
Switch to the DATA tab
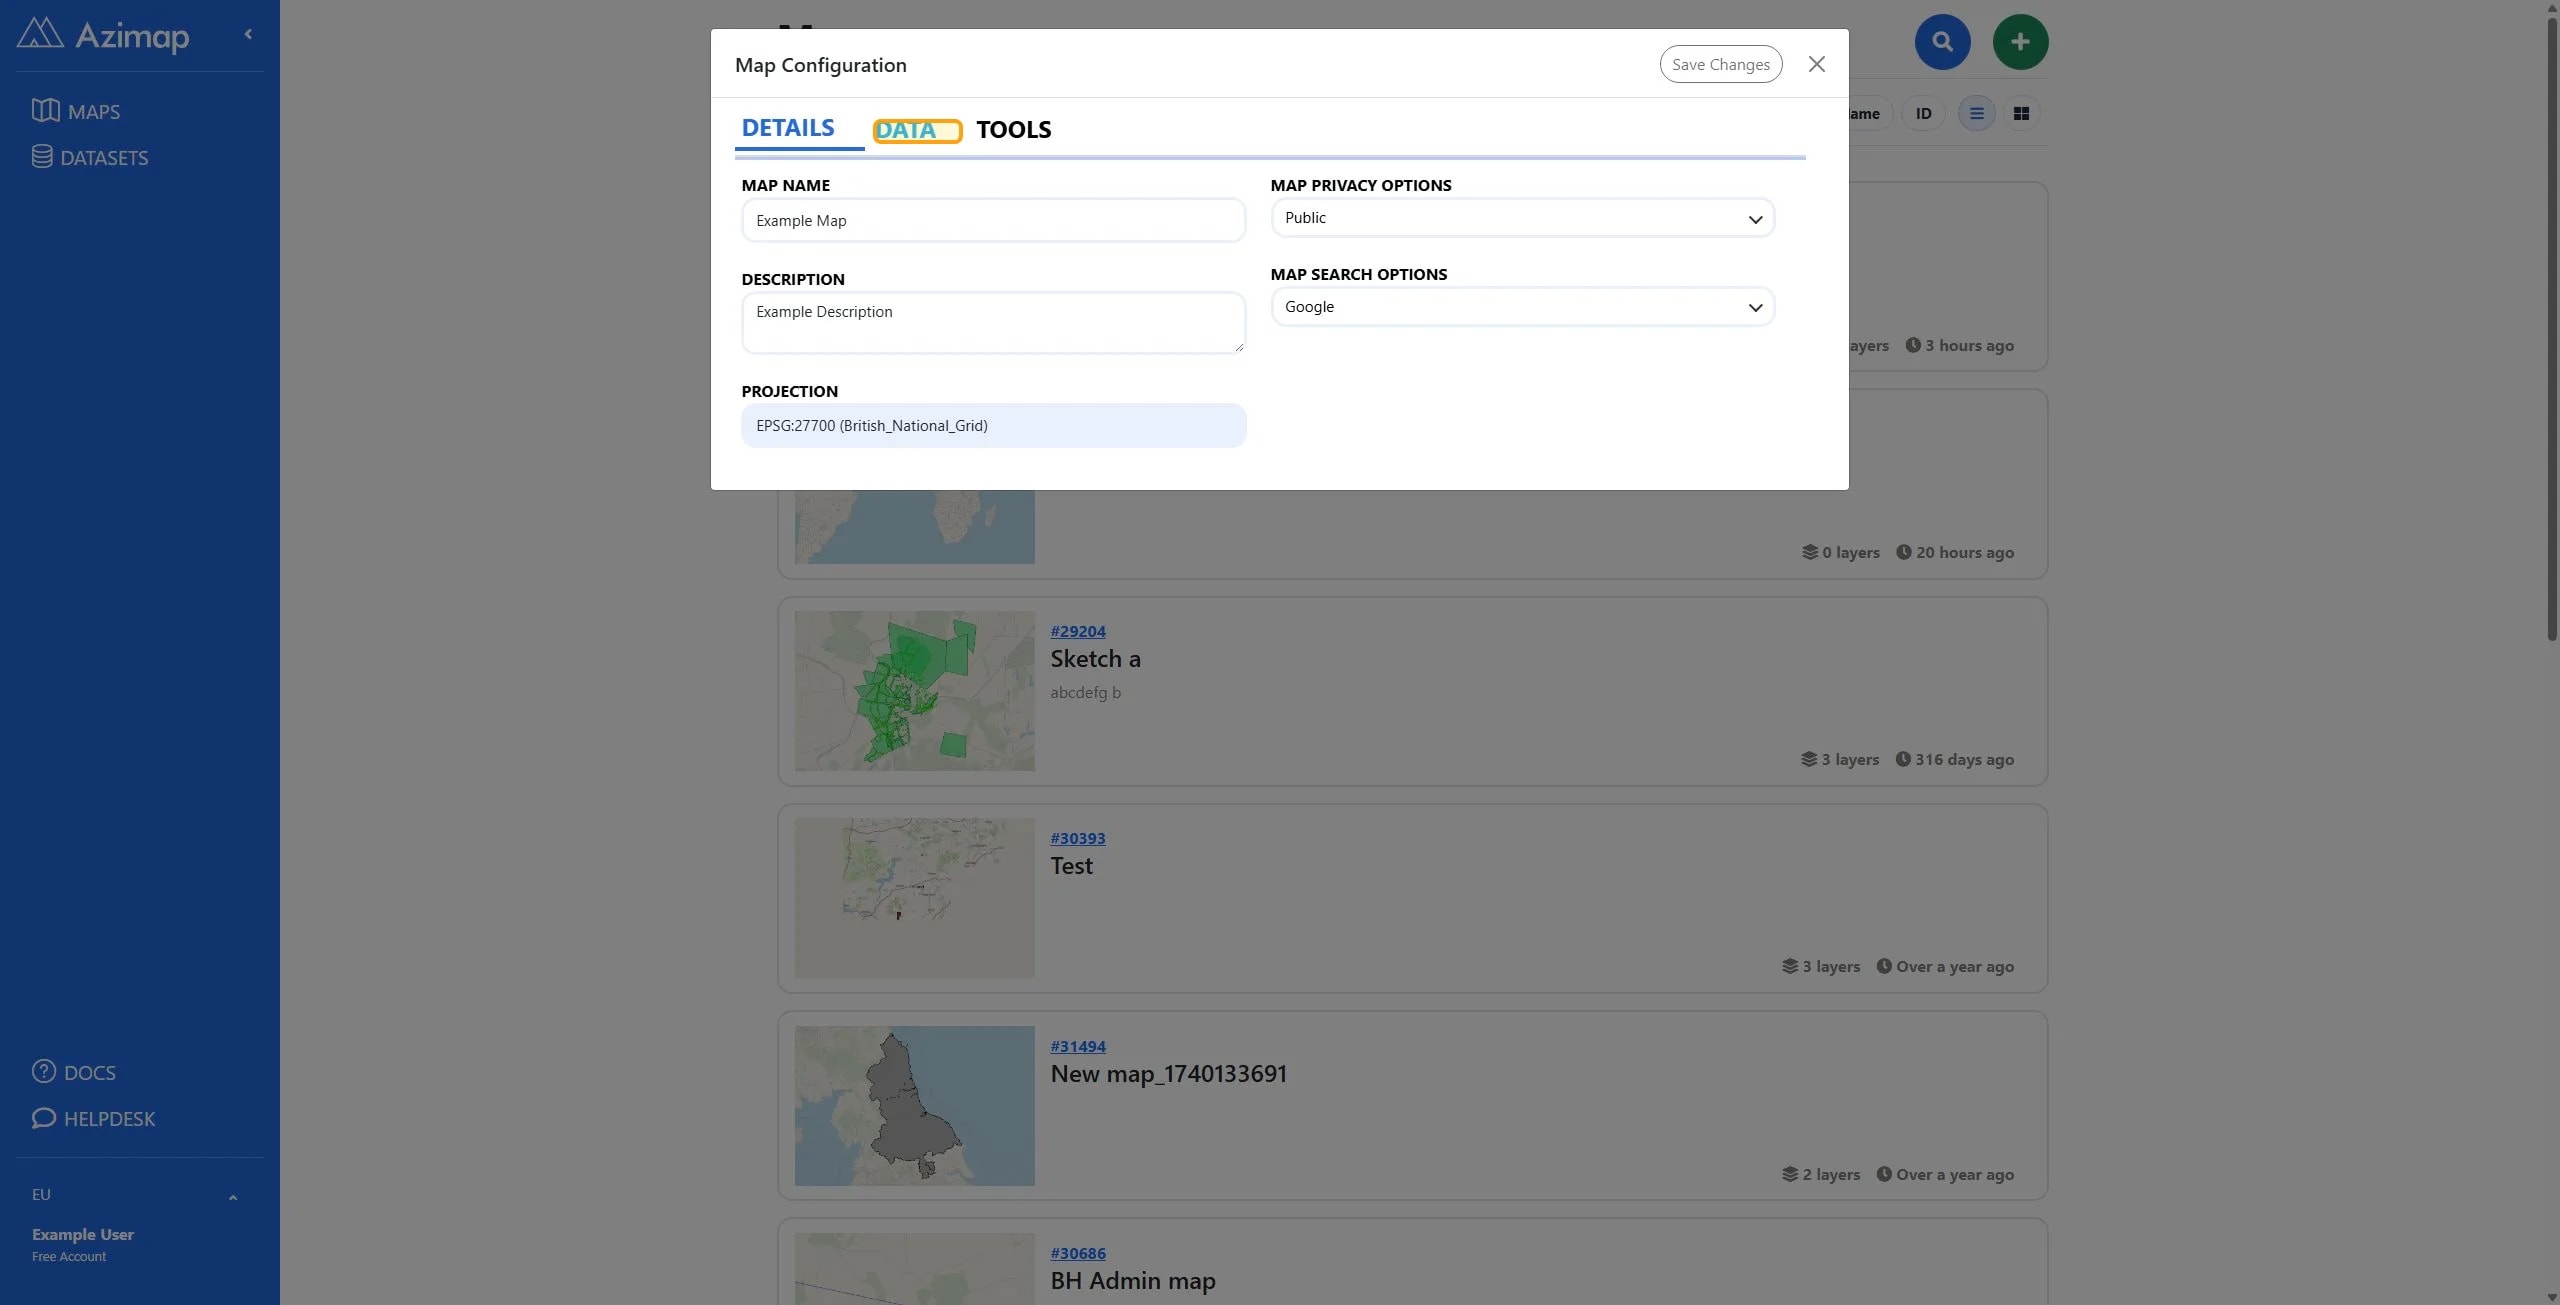pos(916,131)
